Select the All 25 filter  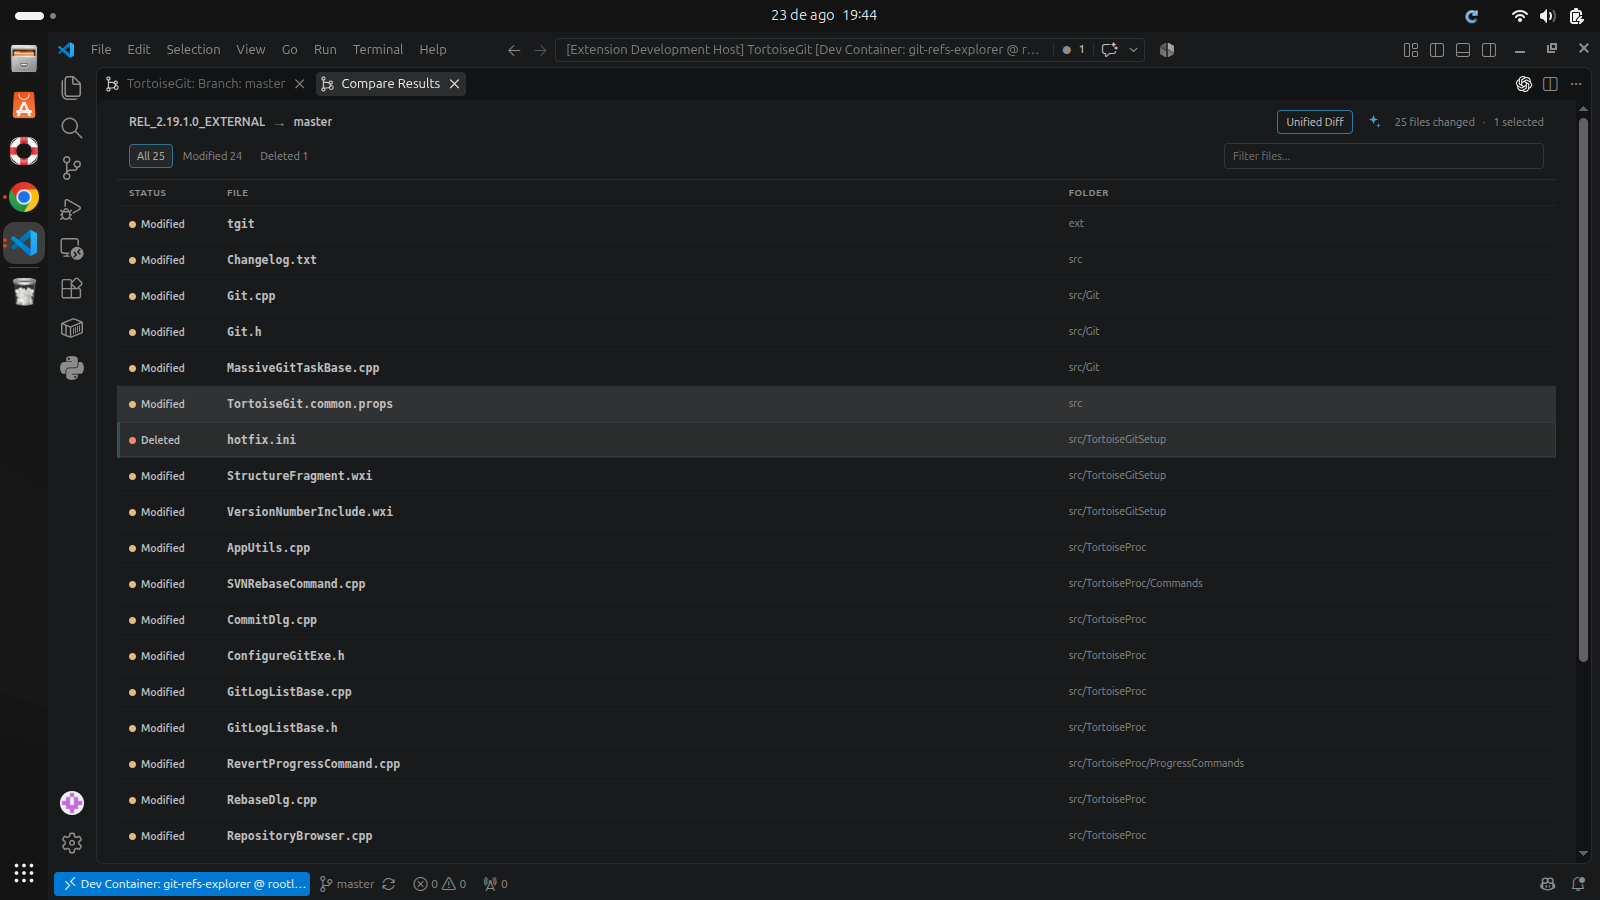151,156
